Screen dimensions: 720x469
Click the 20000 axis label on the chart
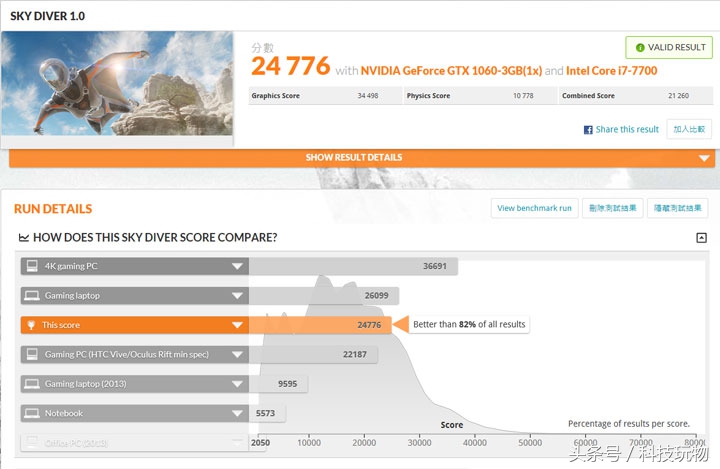[364, 443]
